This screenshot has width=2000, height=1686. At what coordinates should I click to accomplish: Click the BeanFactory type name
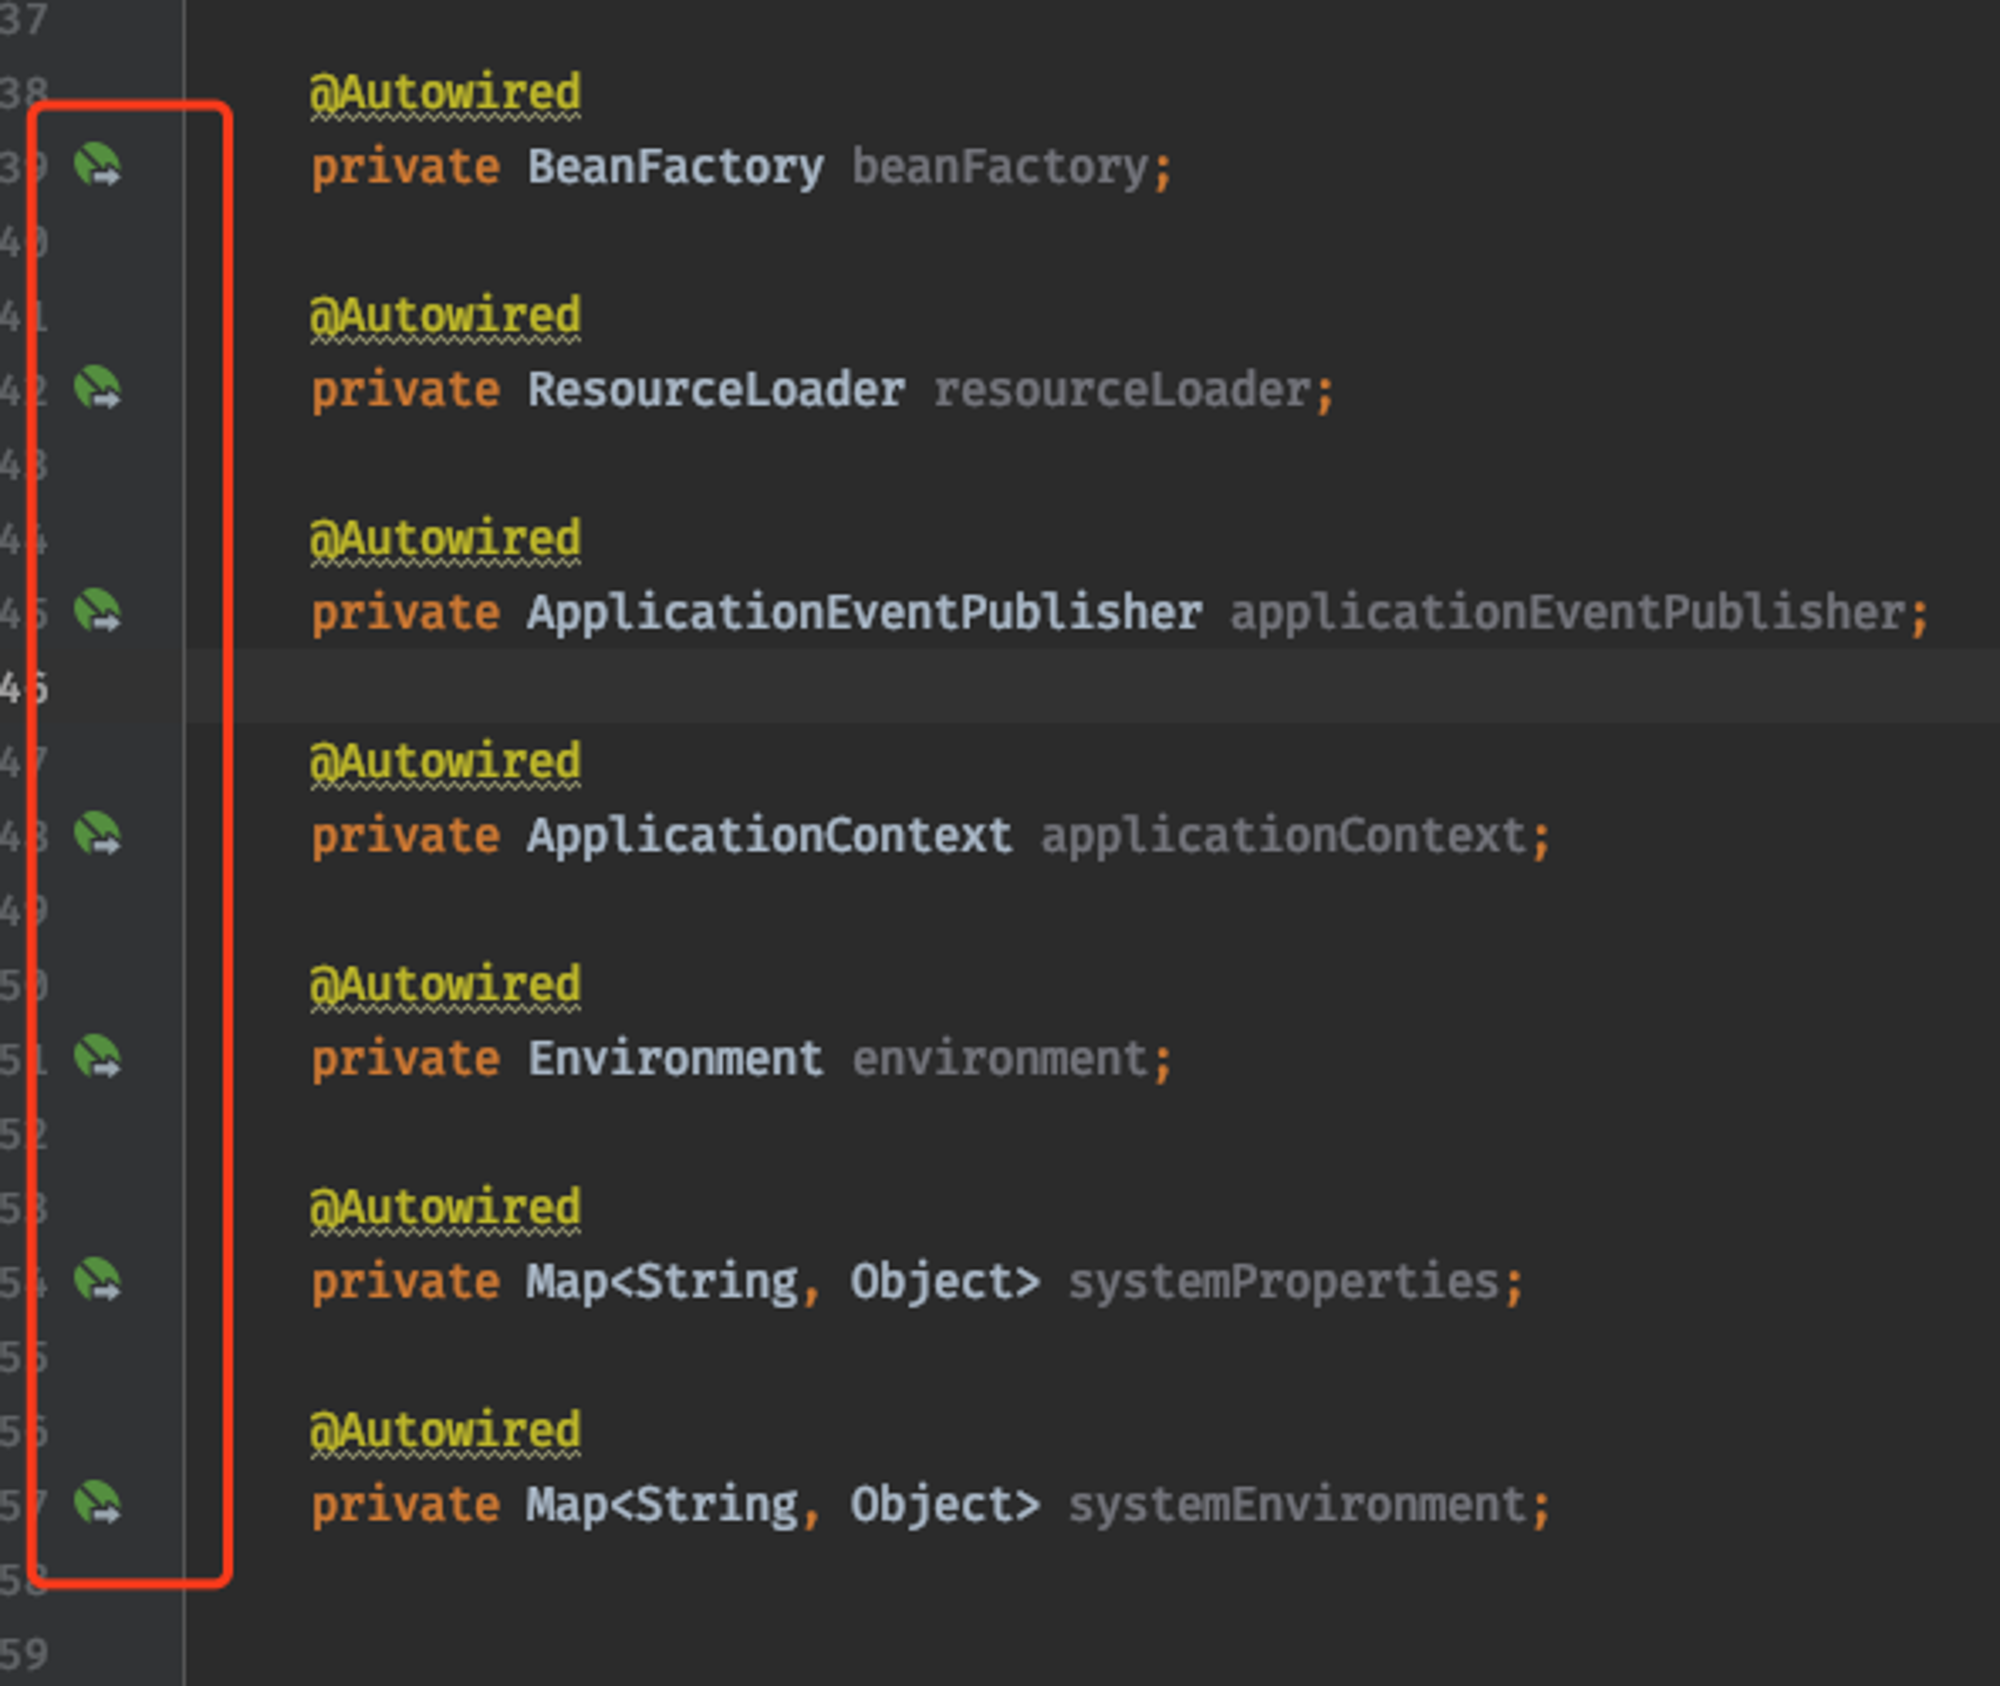[x=675, y=167]
